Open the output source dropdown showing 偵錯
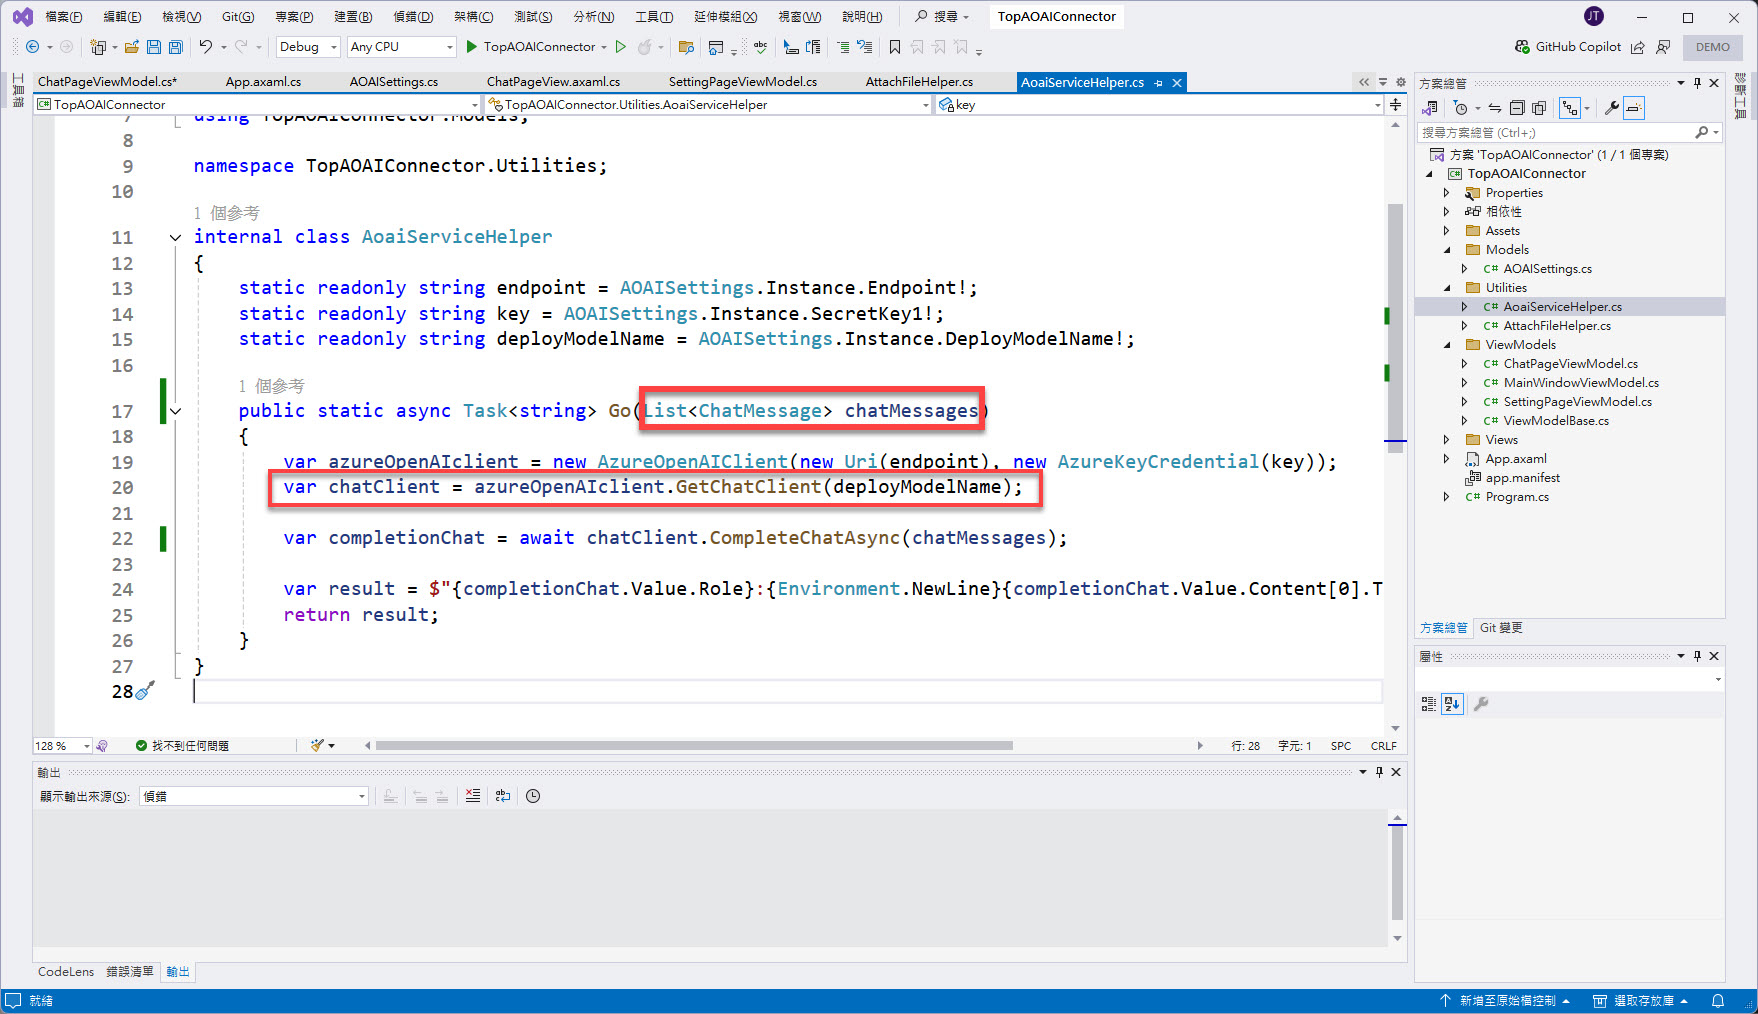This screenshot has height=1014, width=1758. pyautogui.click(x=254, y=796)
